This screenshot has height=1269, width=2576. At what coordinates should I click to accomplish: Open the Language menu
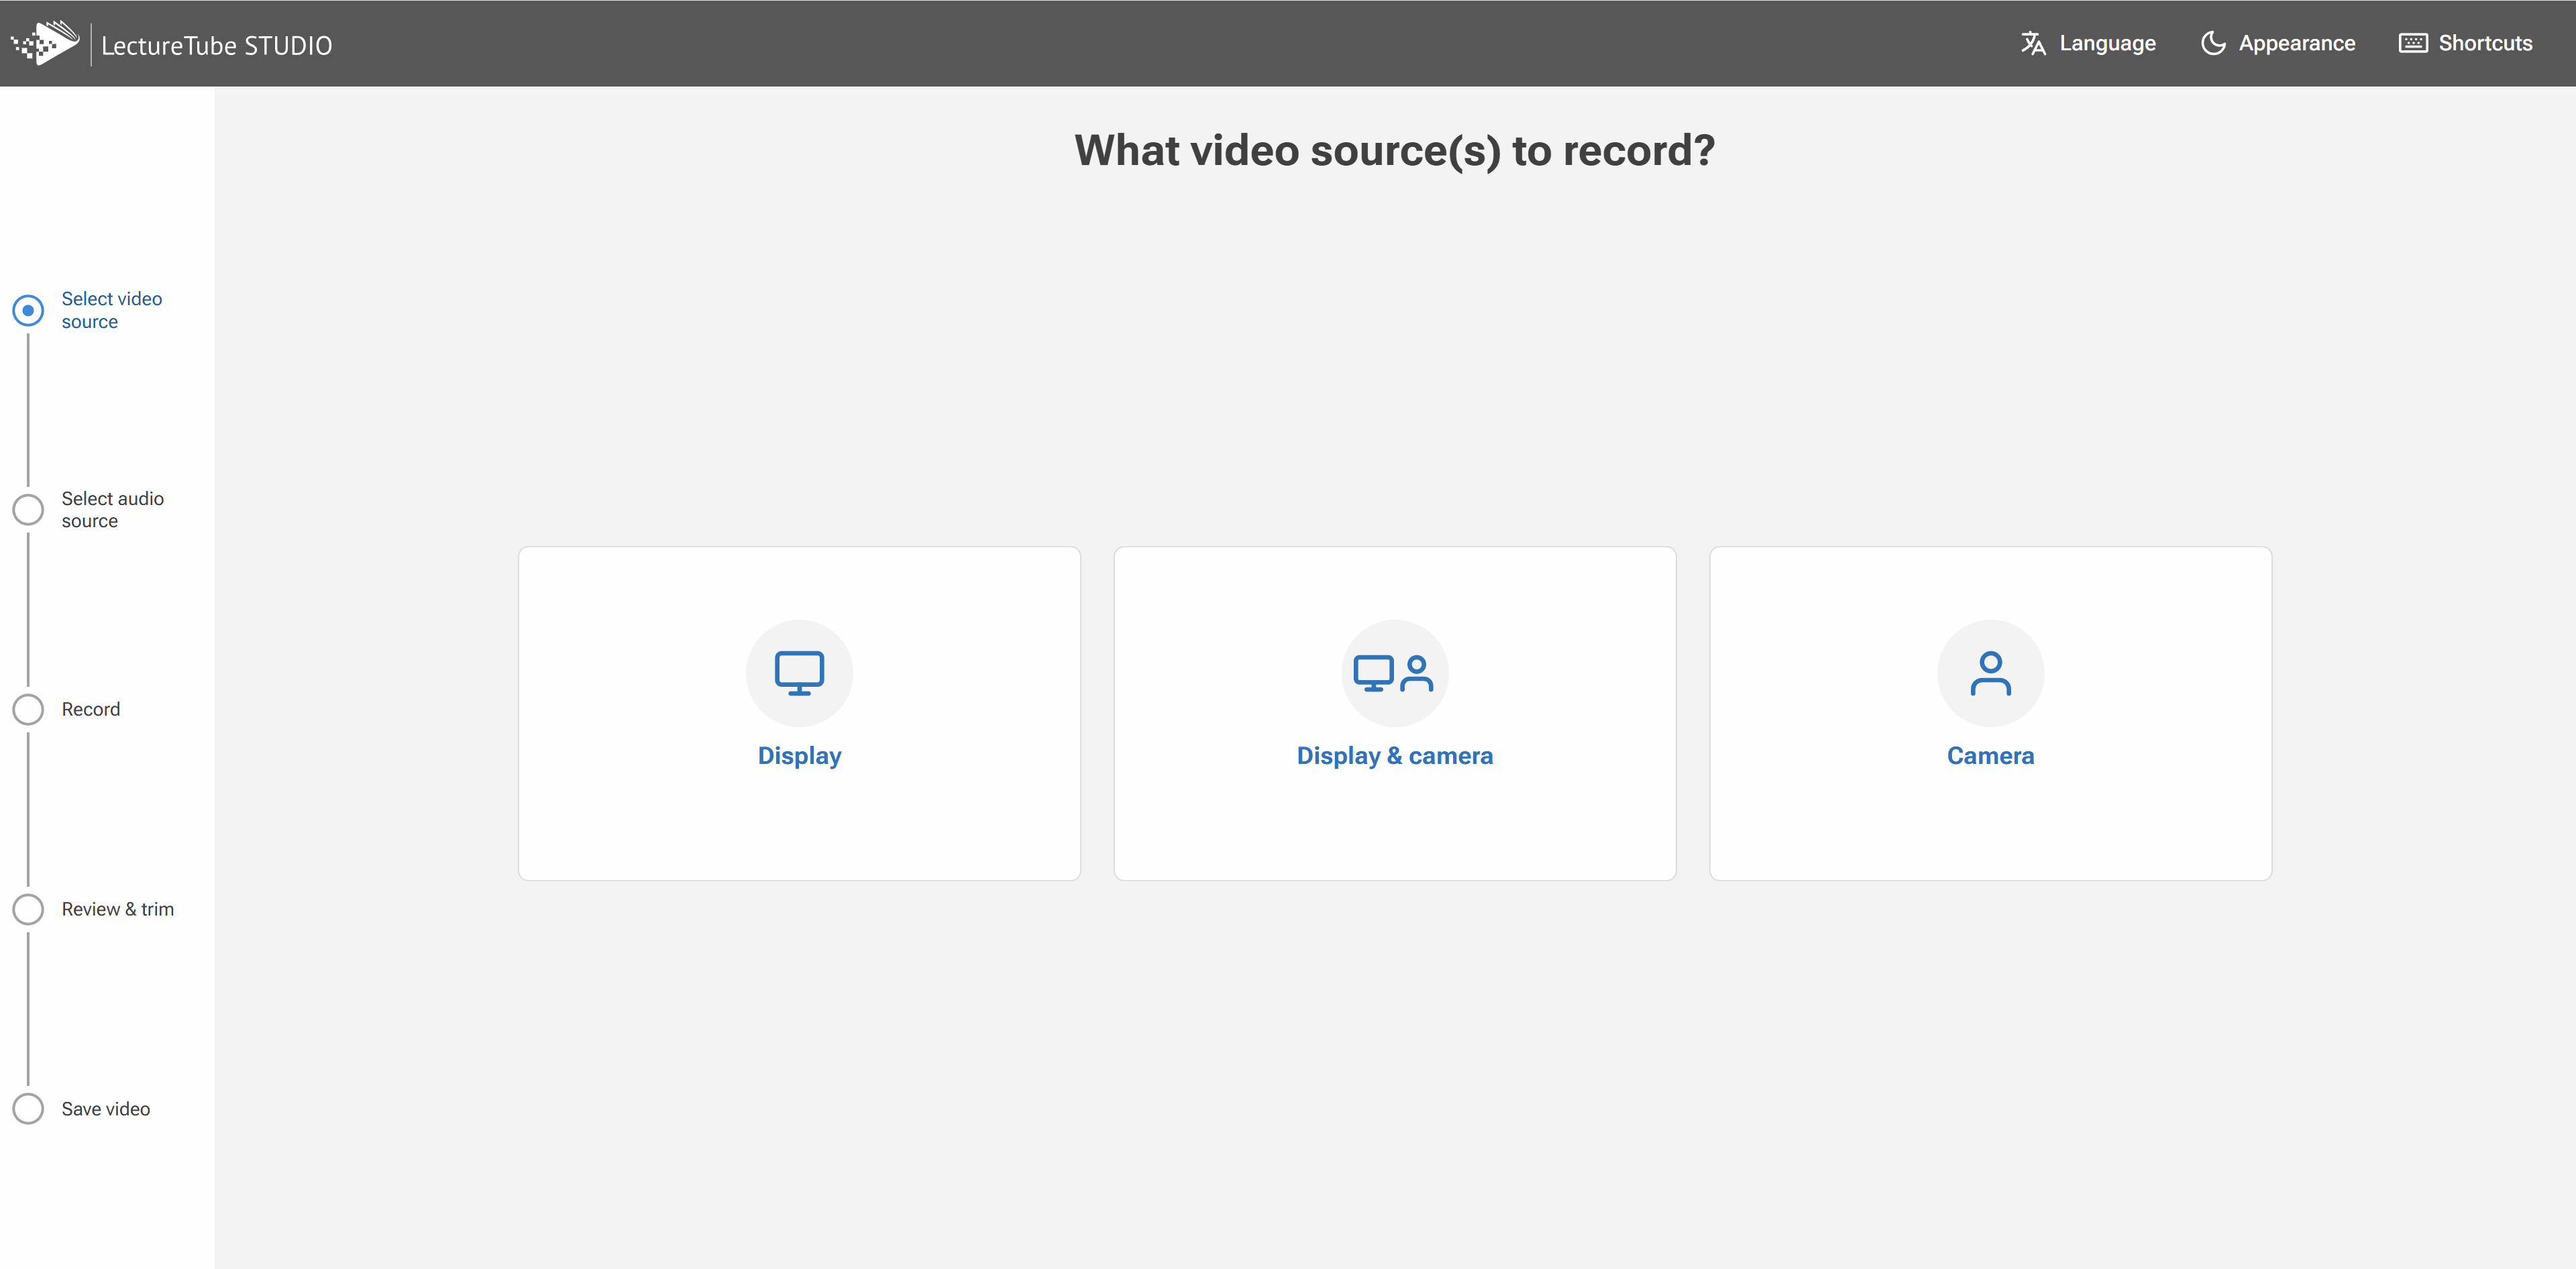(x=2088, y=43)
